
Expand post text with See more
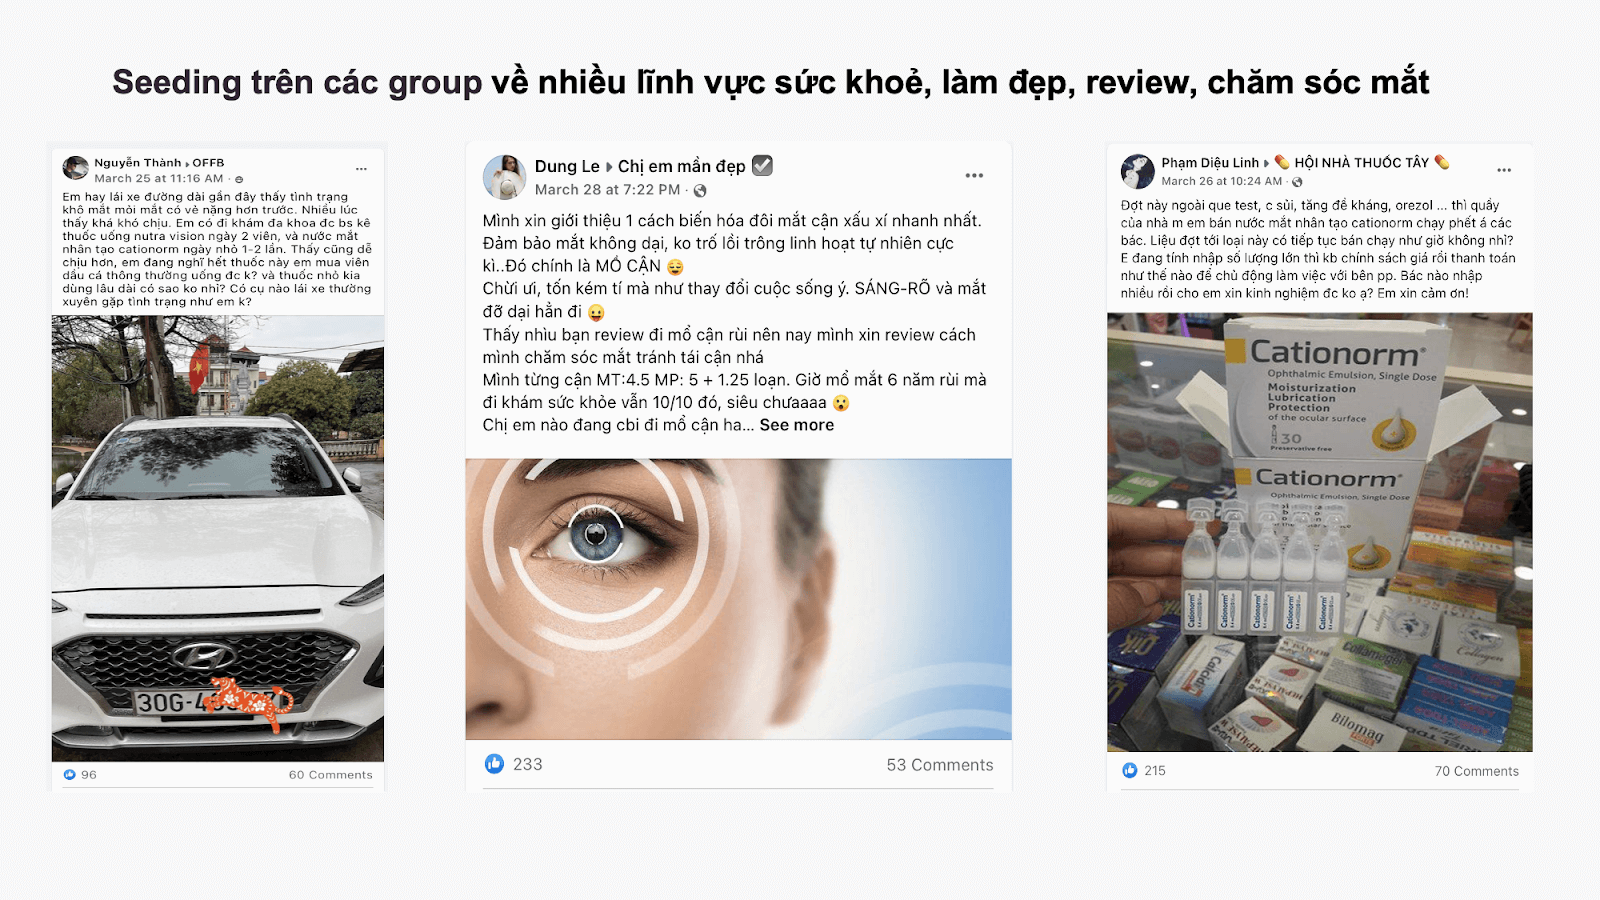point(797,425)
